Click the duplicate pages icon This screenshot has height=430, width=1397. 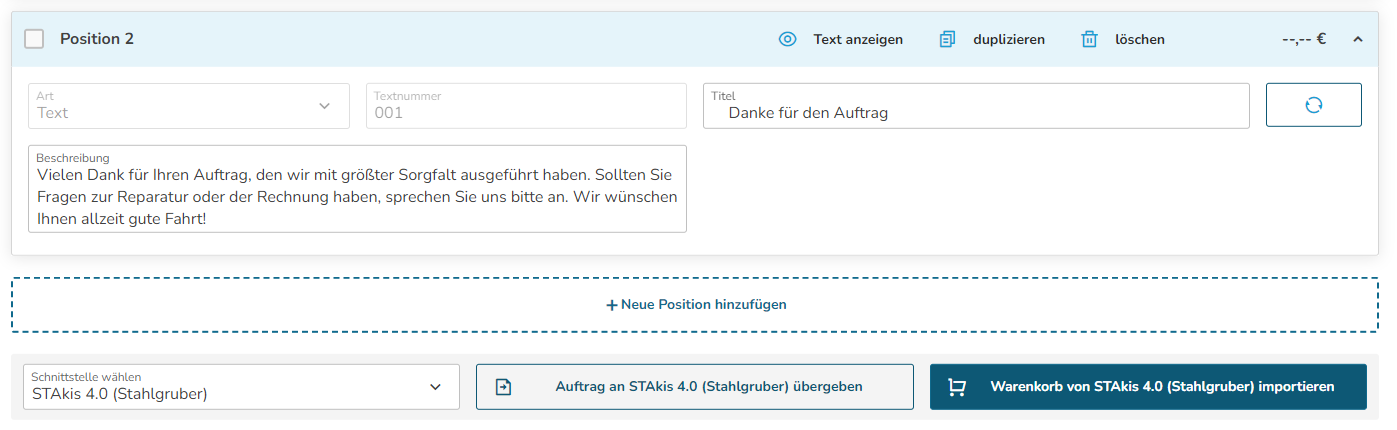click(947, 39)
